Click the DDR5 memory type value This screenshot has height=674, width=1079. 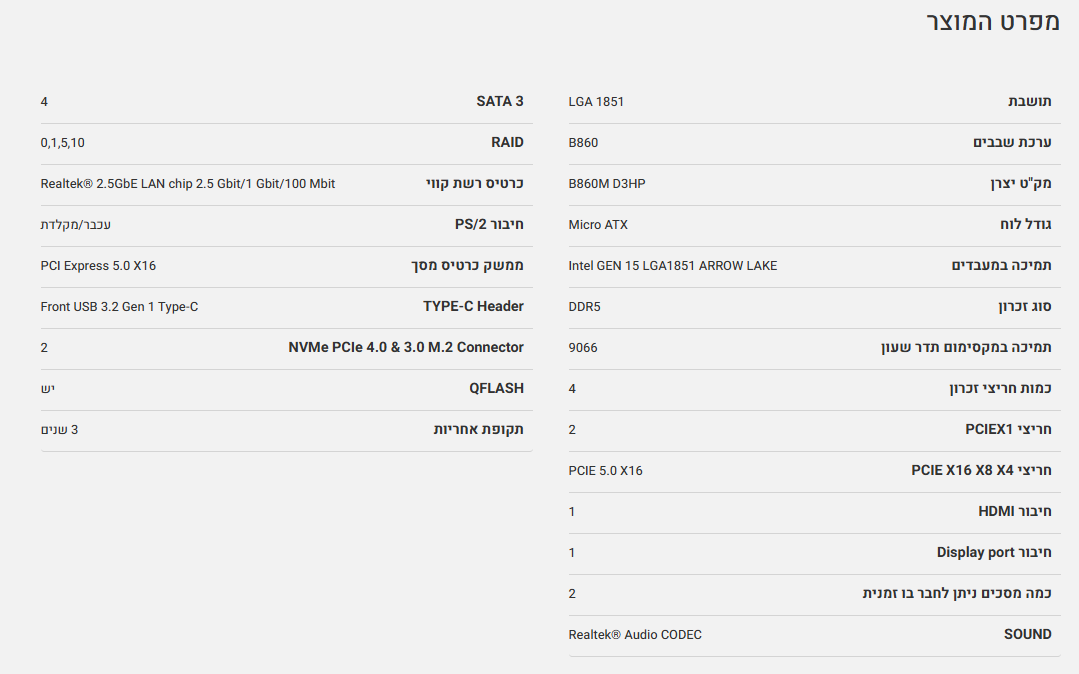[584, 307]
